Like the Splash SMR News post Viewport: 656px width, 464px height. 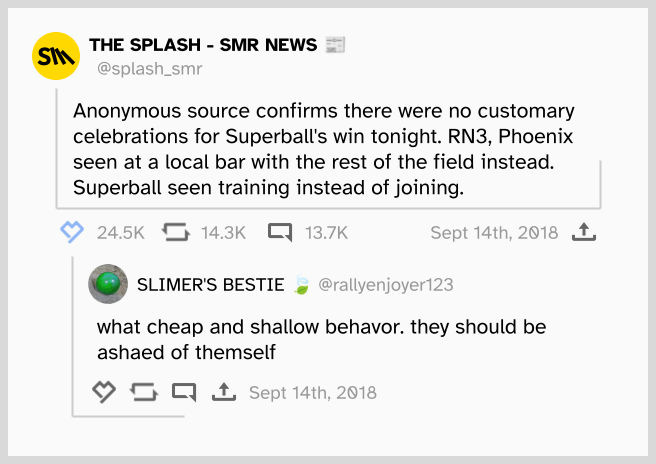[70, 233]
